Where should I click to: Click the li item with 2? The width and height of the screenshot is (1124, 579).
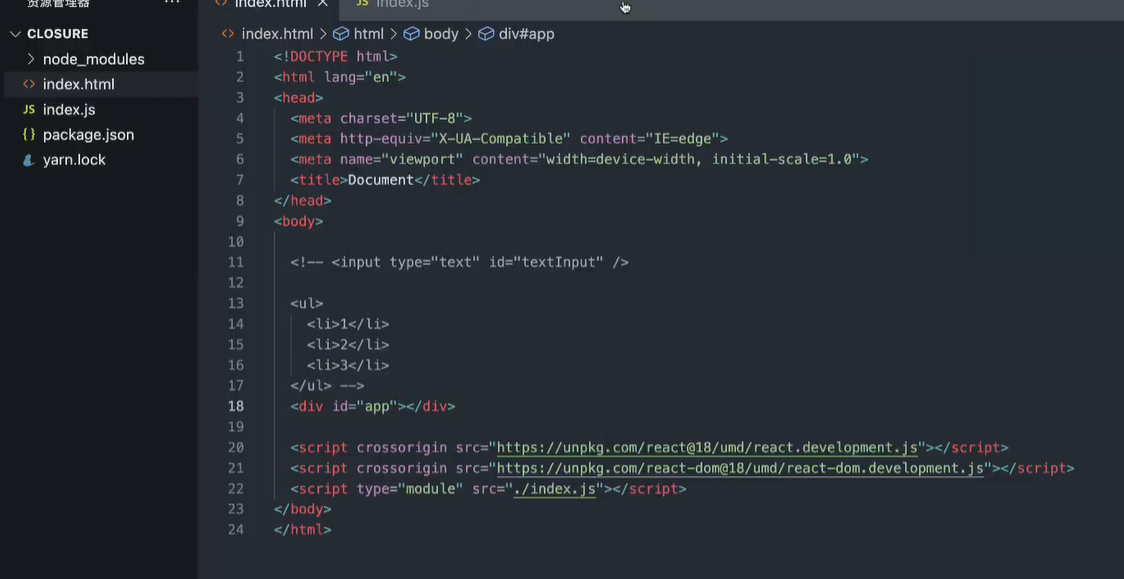(348, 345)
